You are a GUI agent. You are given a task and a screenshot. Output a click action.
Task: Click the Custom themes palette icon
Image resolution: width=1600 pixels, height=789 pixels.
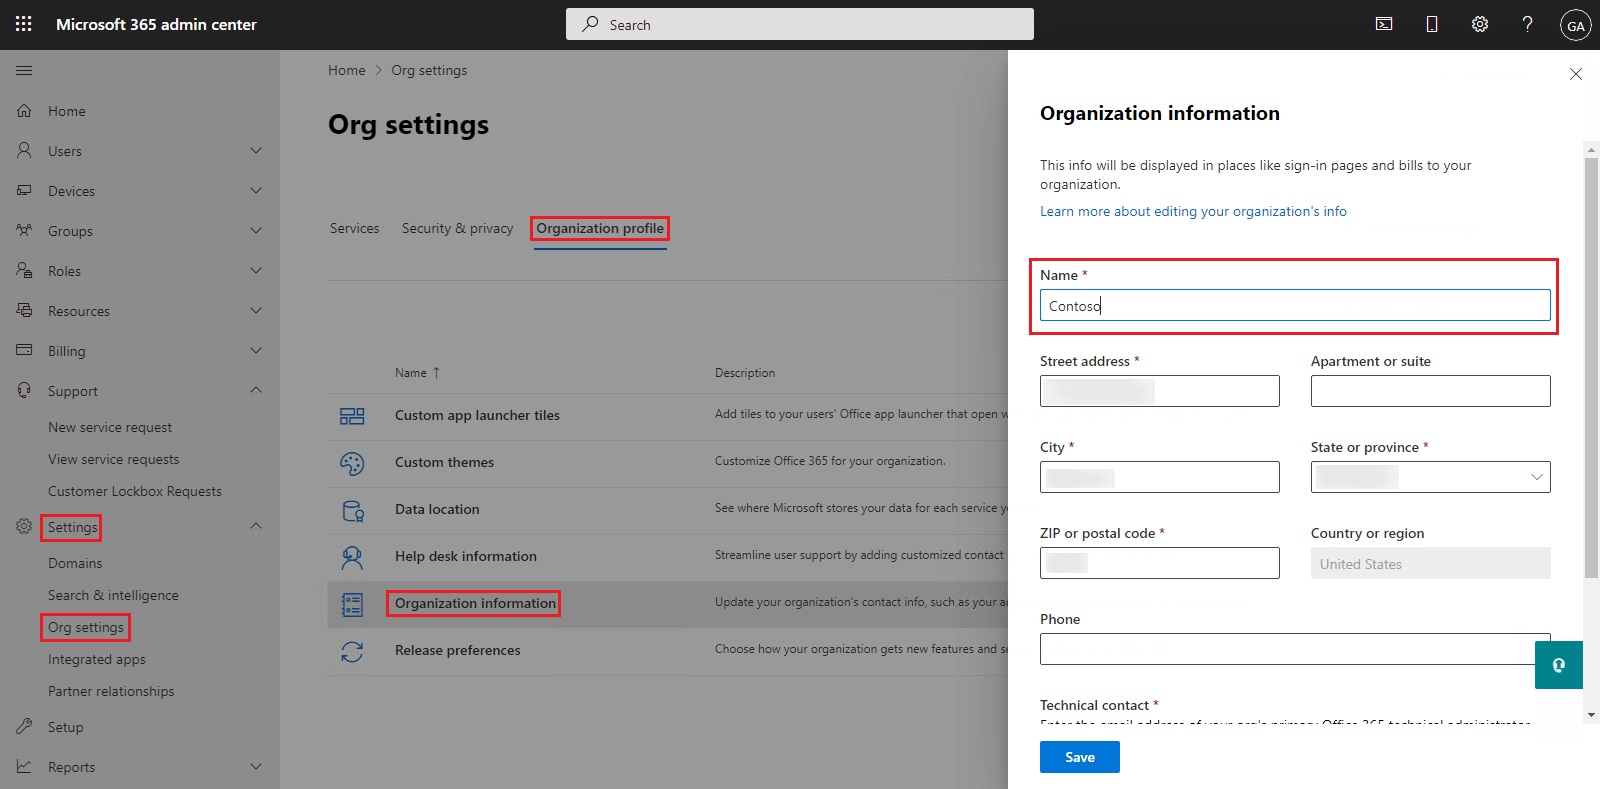pos(352,463)
